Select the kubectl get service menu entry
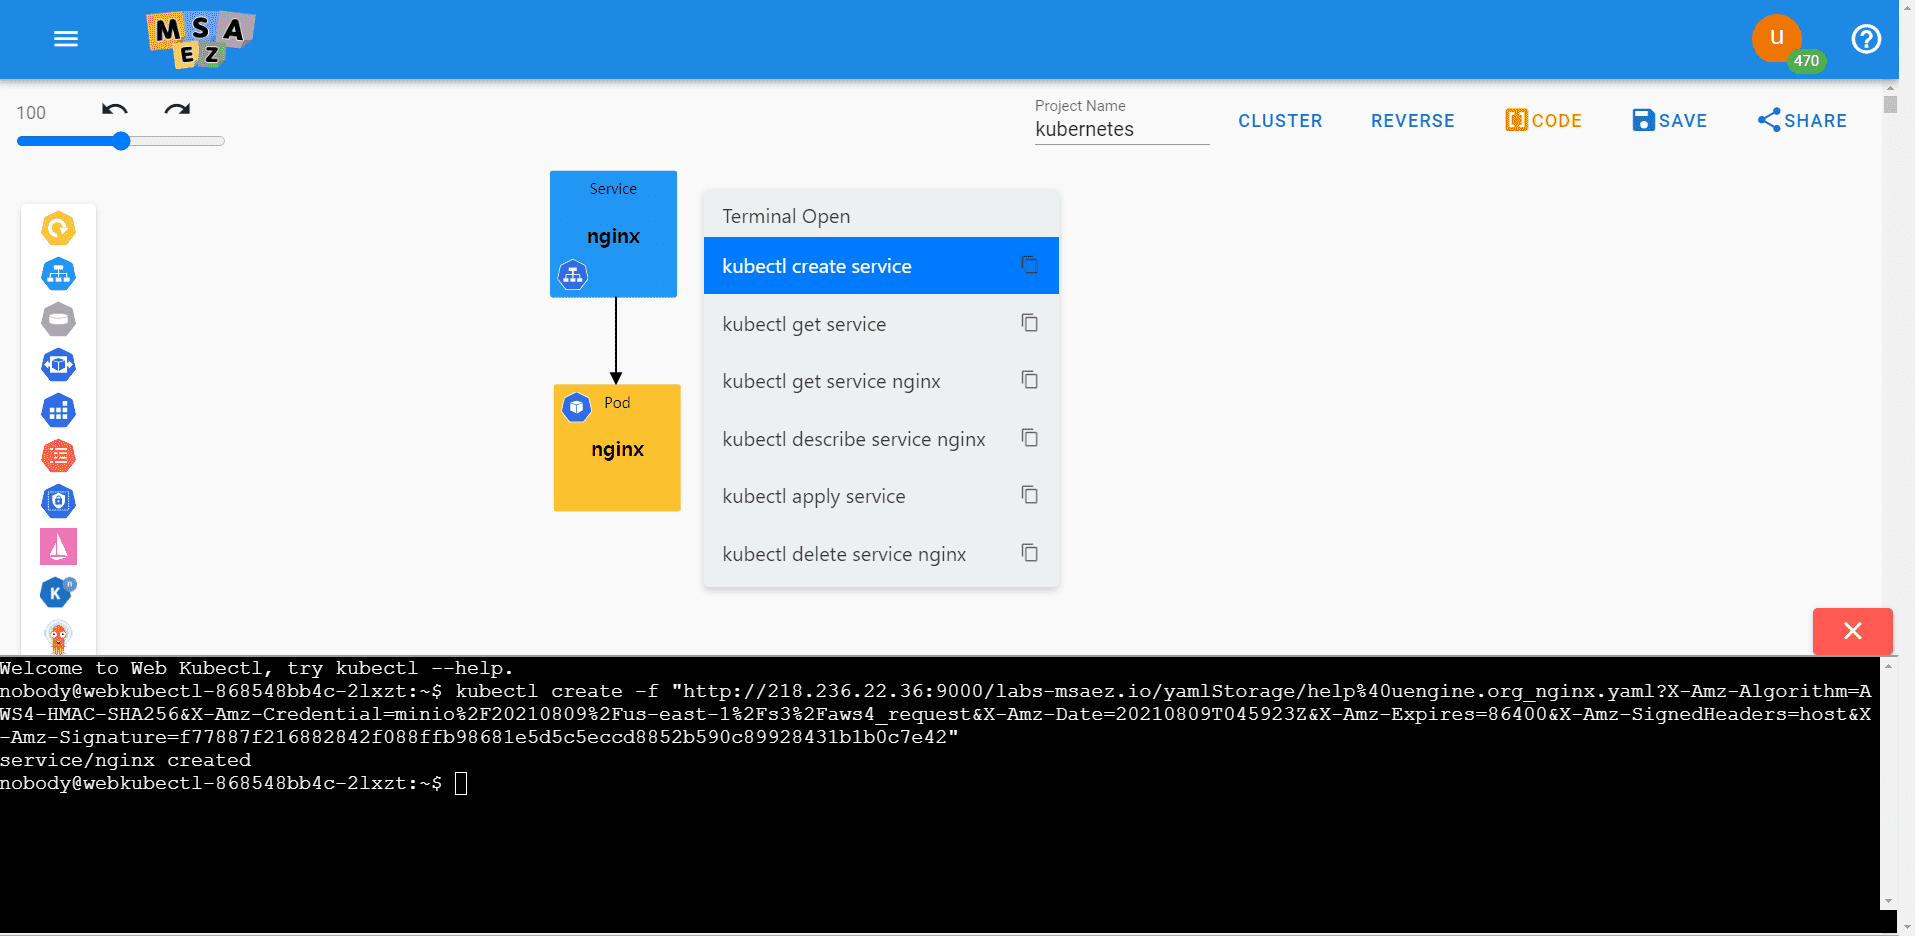The image size is (1915, 936). pyautogui.click(x=881, y=324)
